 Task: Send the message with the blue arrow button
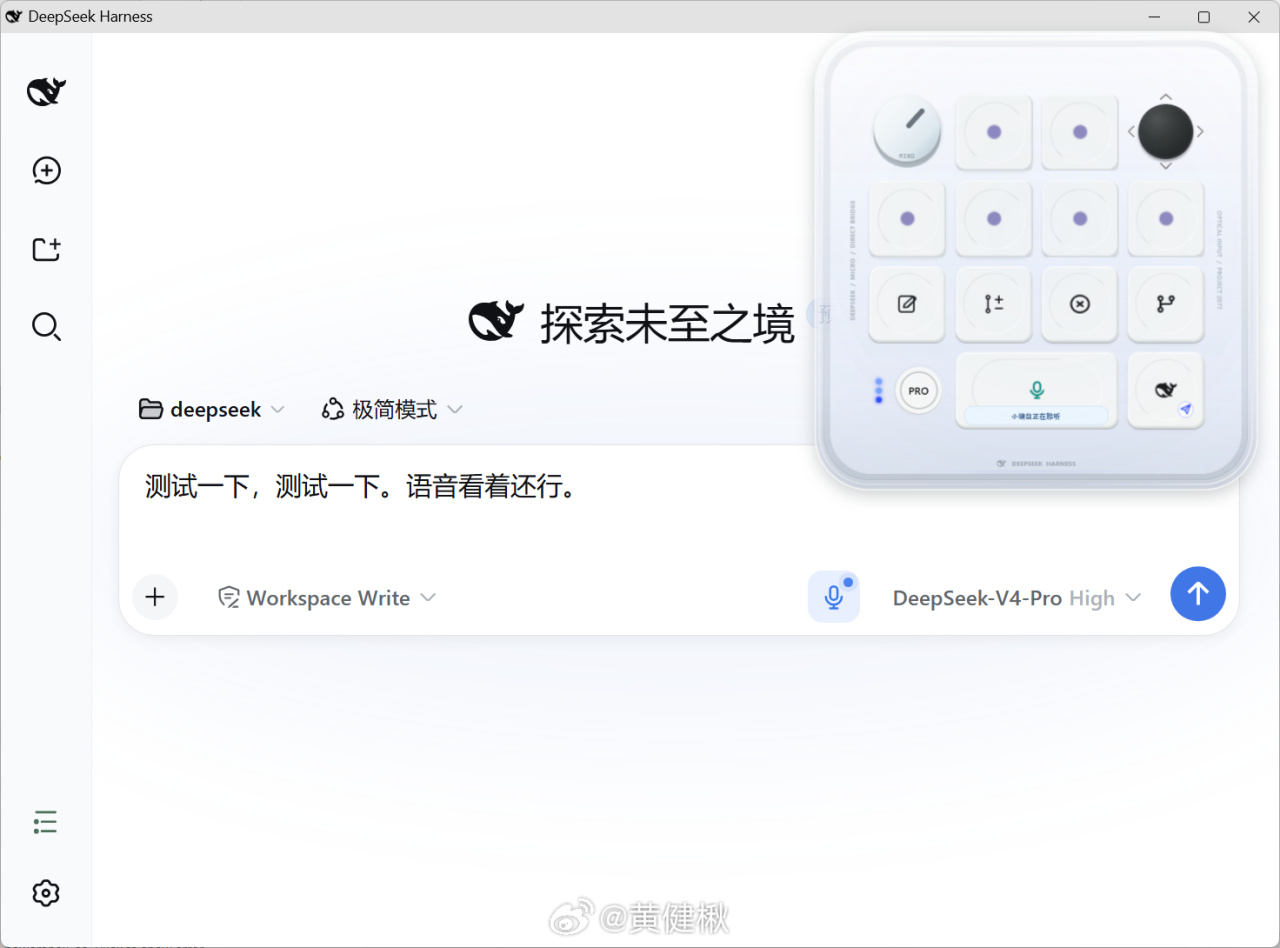click(1198, 594)
